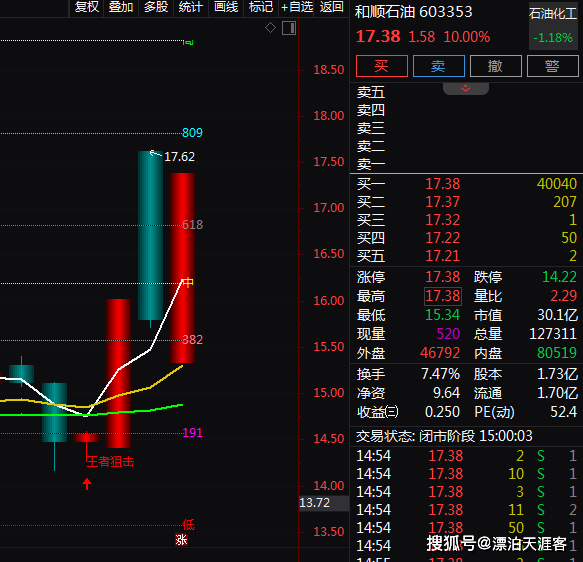Screen dimensions: 583x562
Task: Click the red 王者狙击 arrow signal marker
Action: click(87, 484)
